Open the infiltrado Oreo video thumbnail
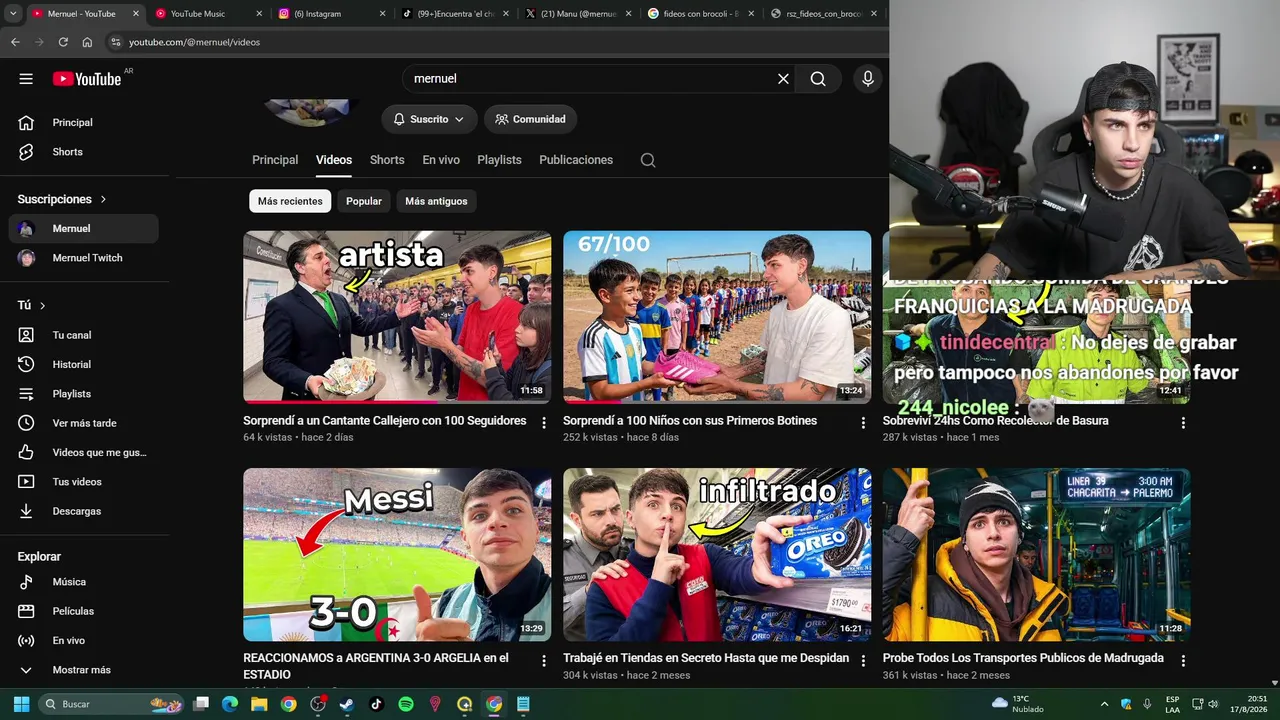 717,554
